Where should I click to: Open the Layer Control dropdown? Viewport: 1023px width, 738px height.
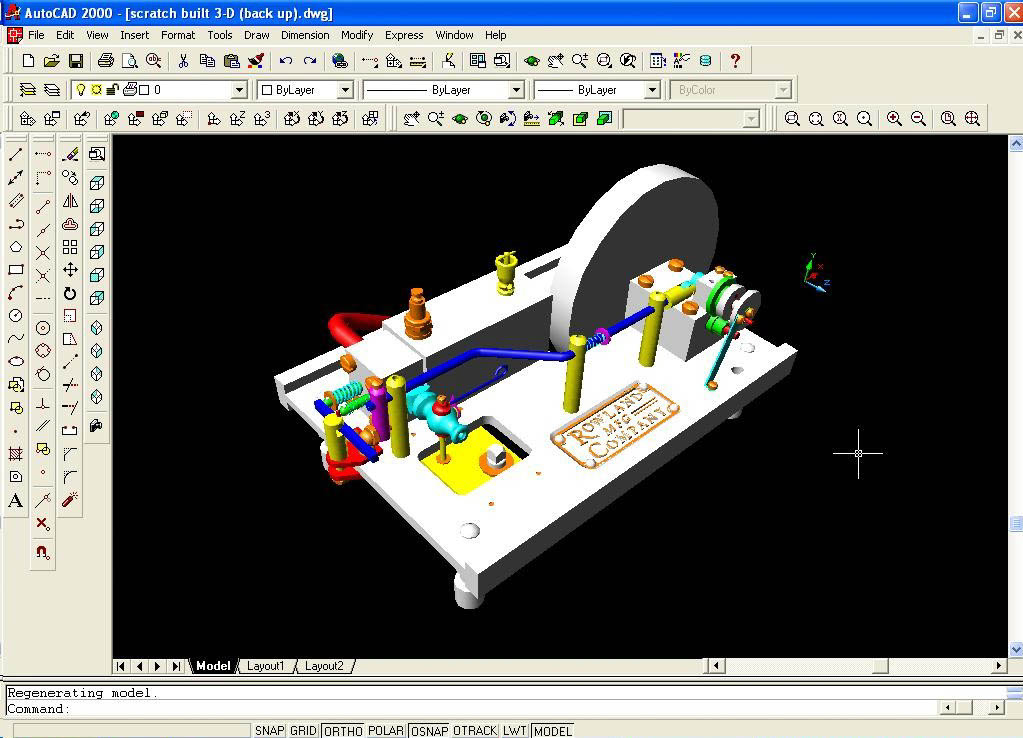238,89
